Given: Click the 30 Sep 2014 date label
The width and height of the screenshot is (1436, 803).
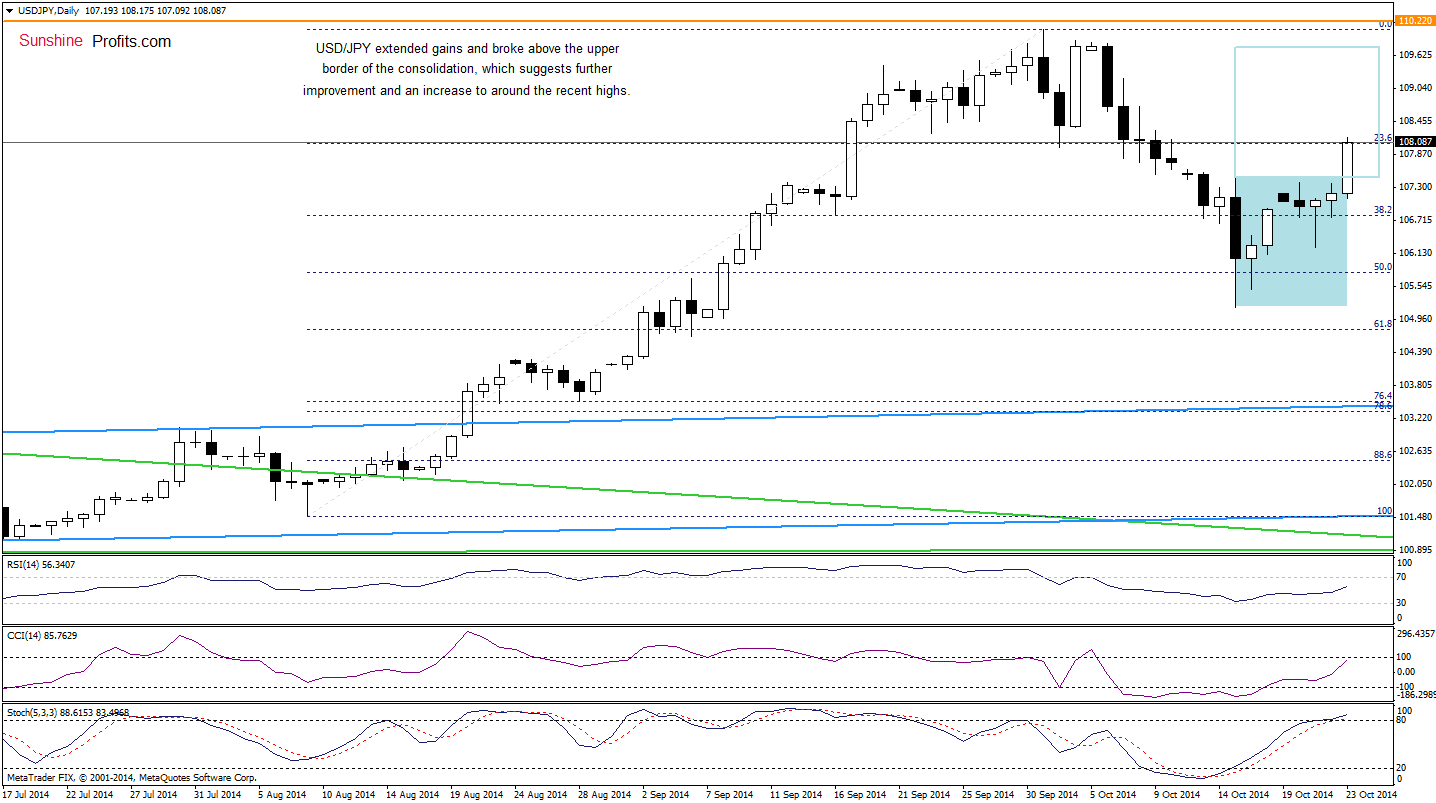Looking at the screenshot, I should (1053, 794).
